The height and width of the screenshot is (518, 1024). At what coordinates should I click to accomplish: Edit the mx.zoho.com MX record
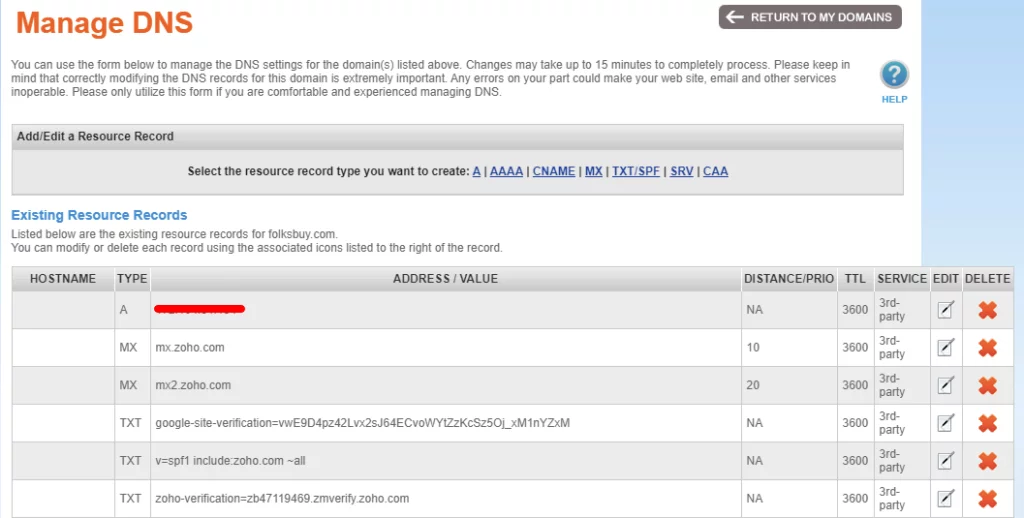click(945, 348)
